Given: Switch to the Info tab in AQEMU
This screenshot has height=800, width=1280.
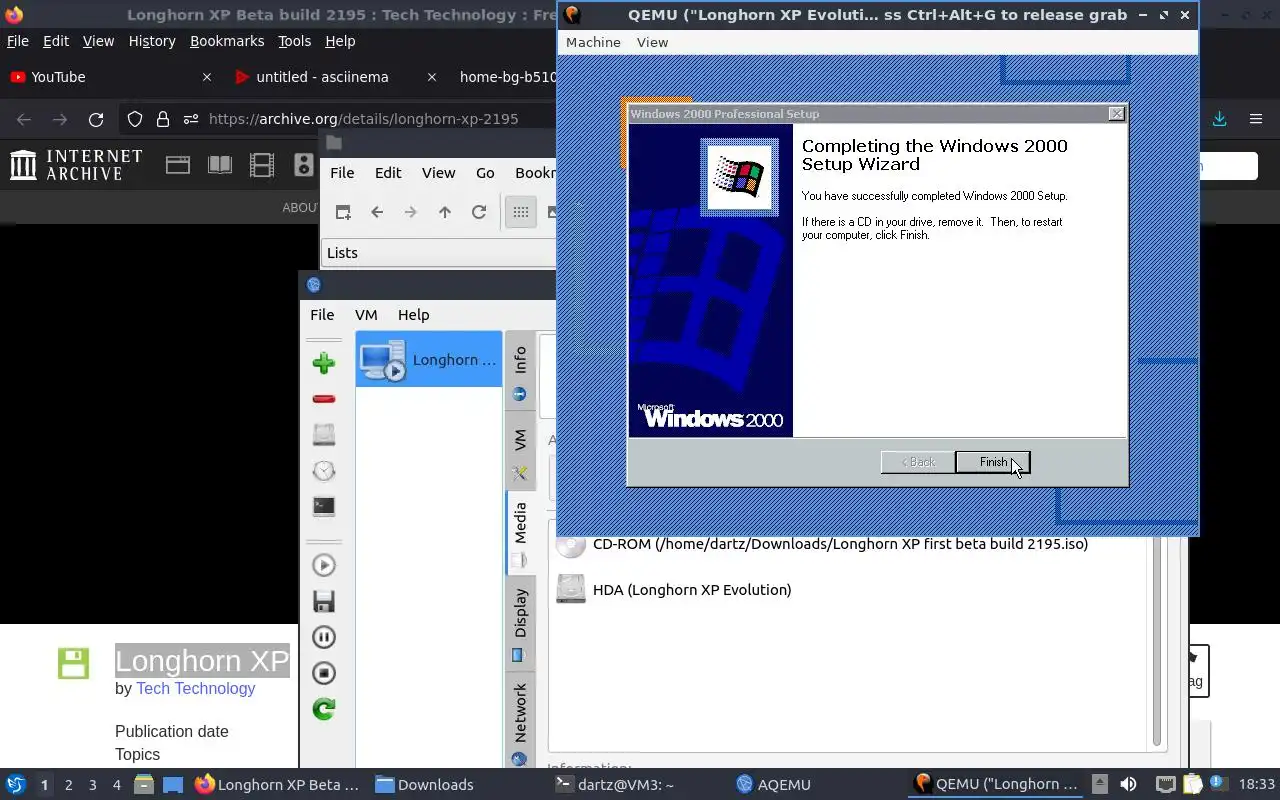Looking at the screenshot, I should 519,370.
